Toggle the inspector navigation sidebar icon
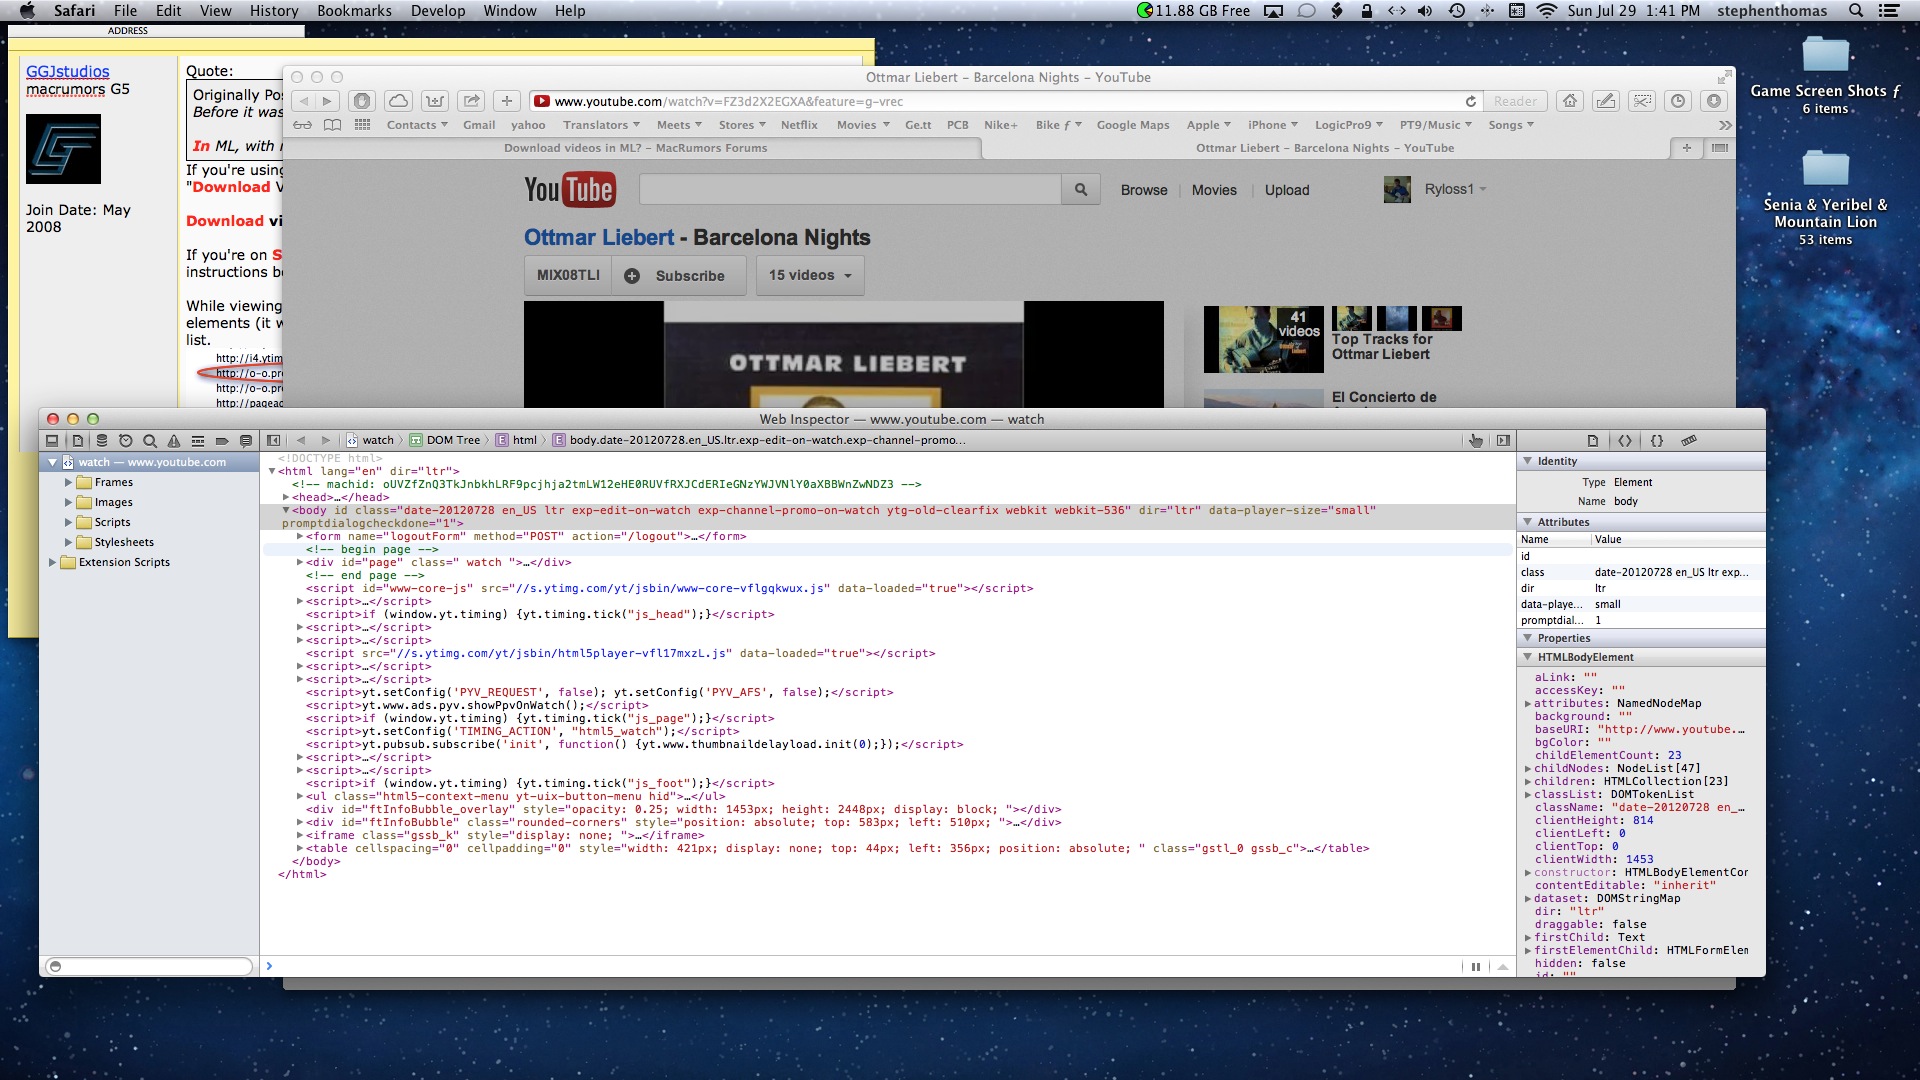The height and width of the screenshot is (1080, 1920). coord(52,440)
